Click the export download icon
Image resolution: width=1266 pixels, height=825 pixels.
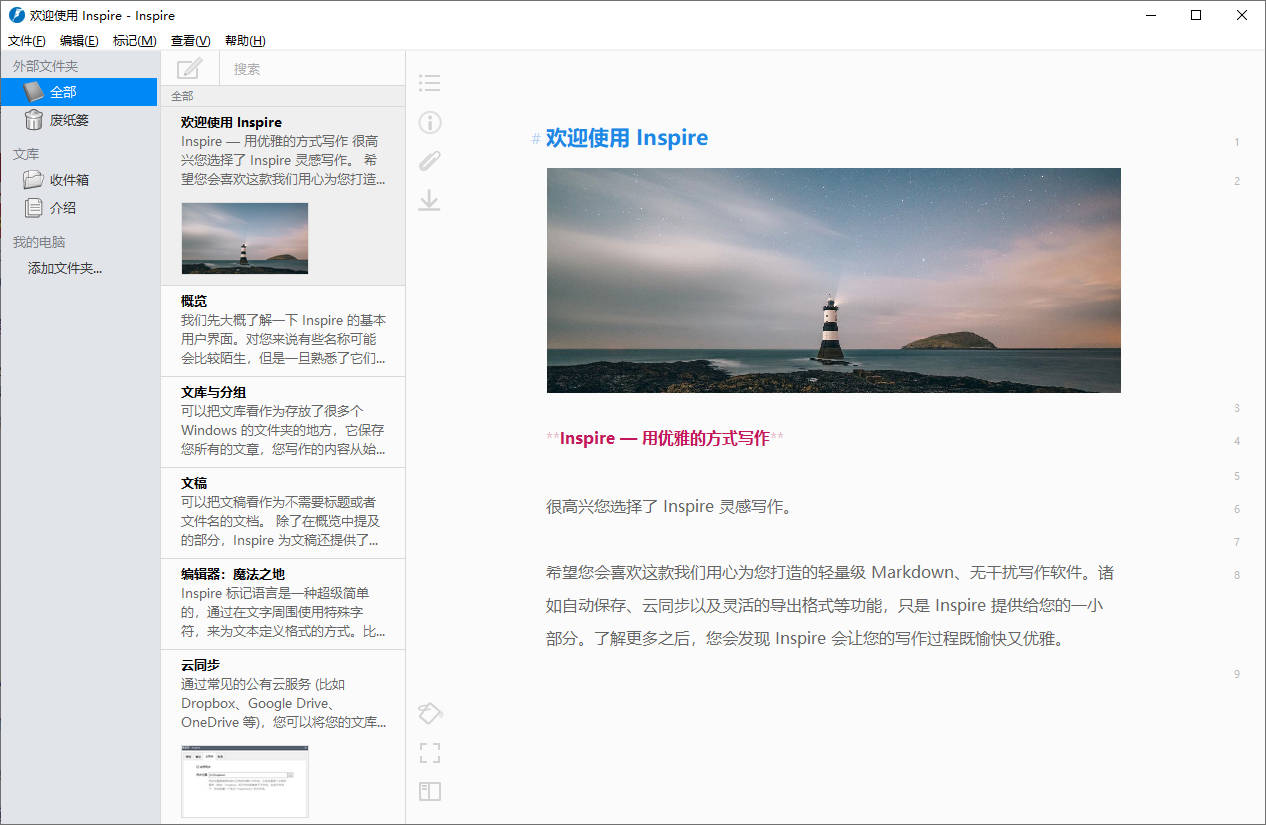tap(429, 200)
